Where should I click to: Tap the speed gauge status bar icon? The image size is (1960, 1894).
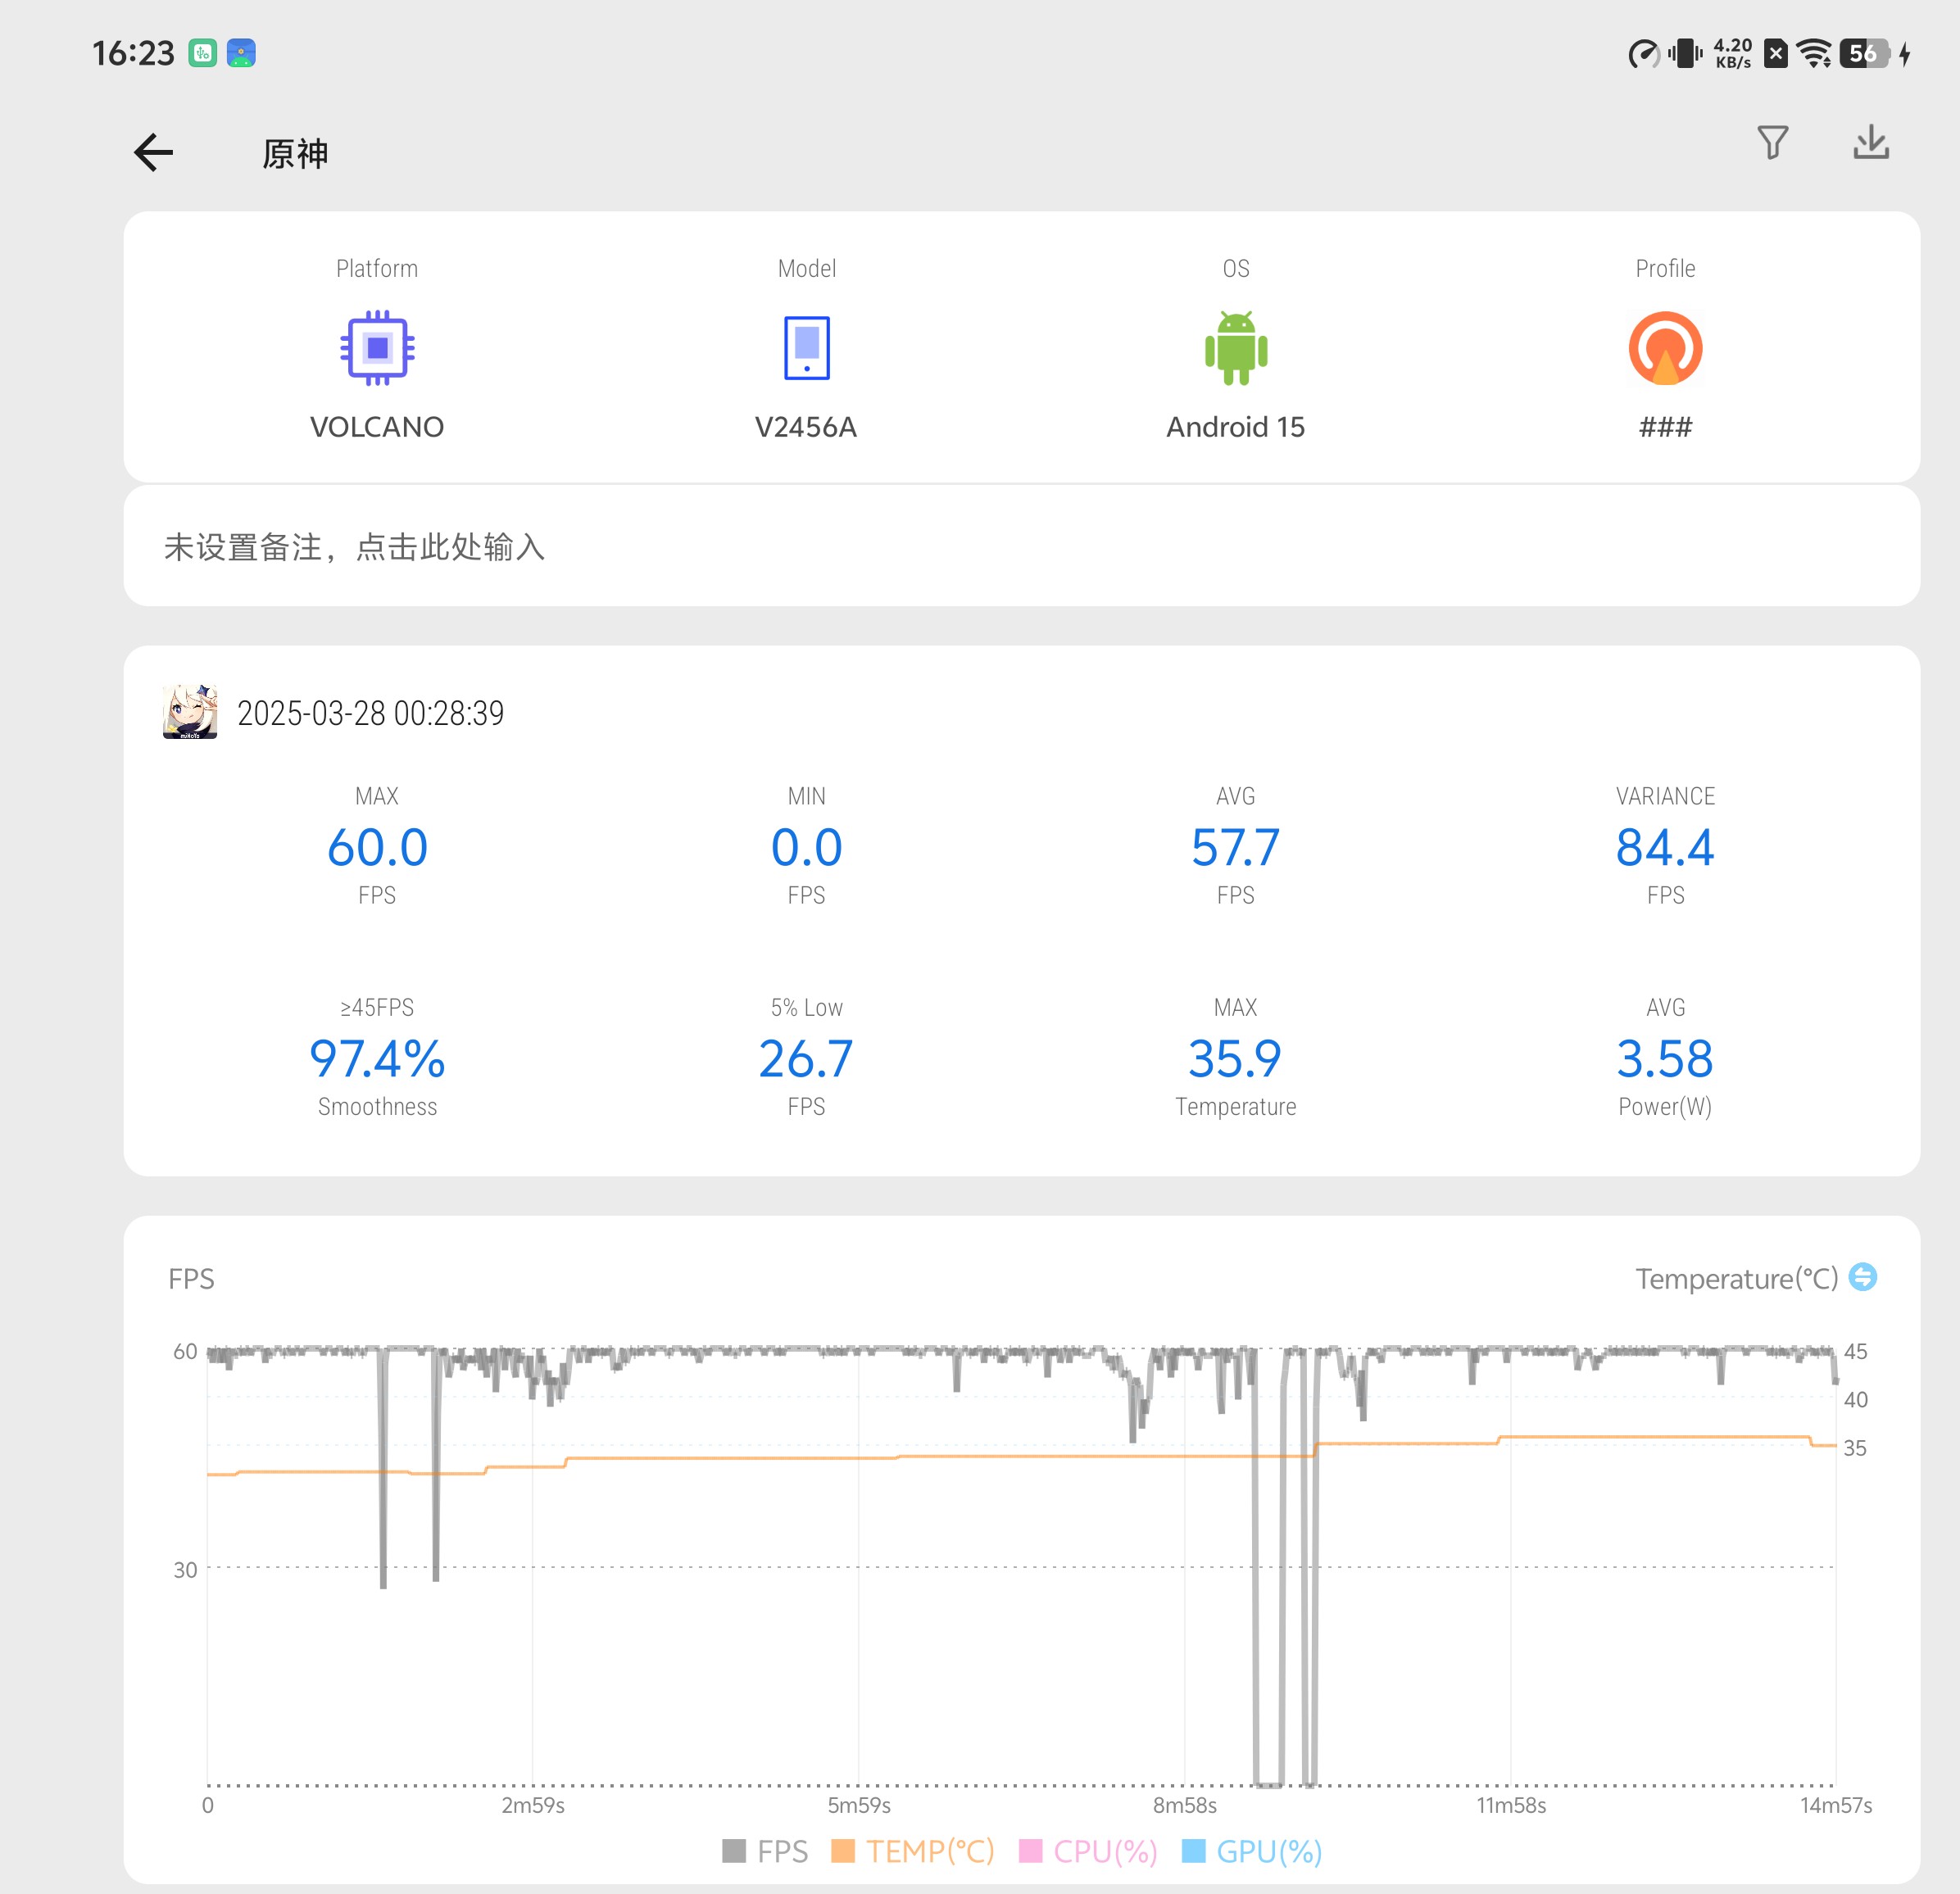pos(1643,53)
